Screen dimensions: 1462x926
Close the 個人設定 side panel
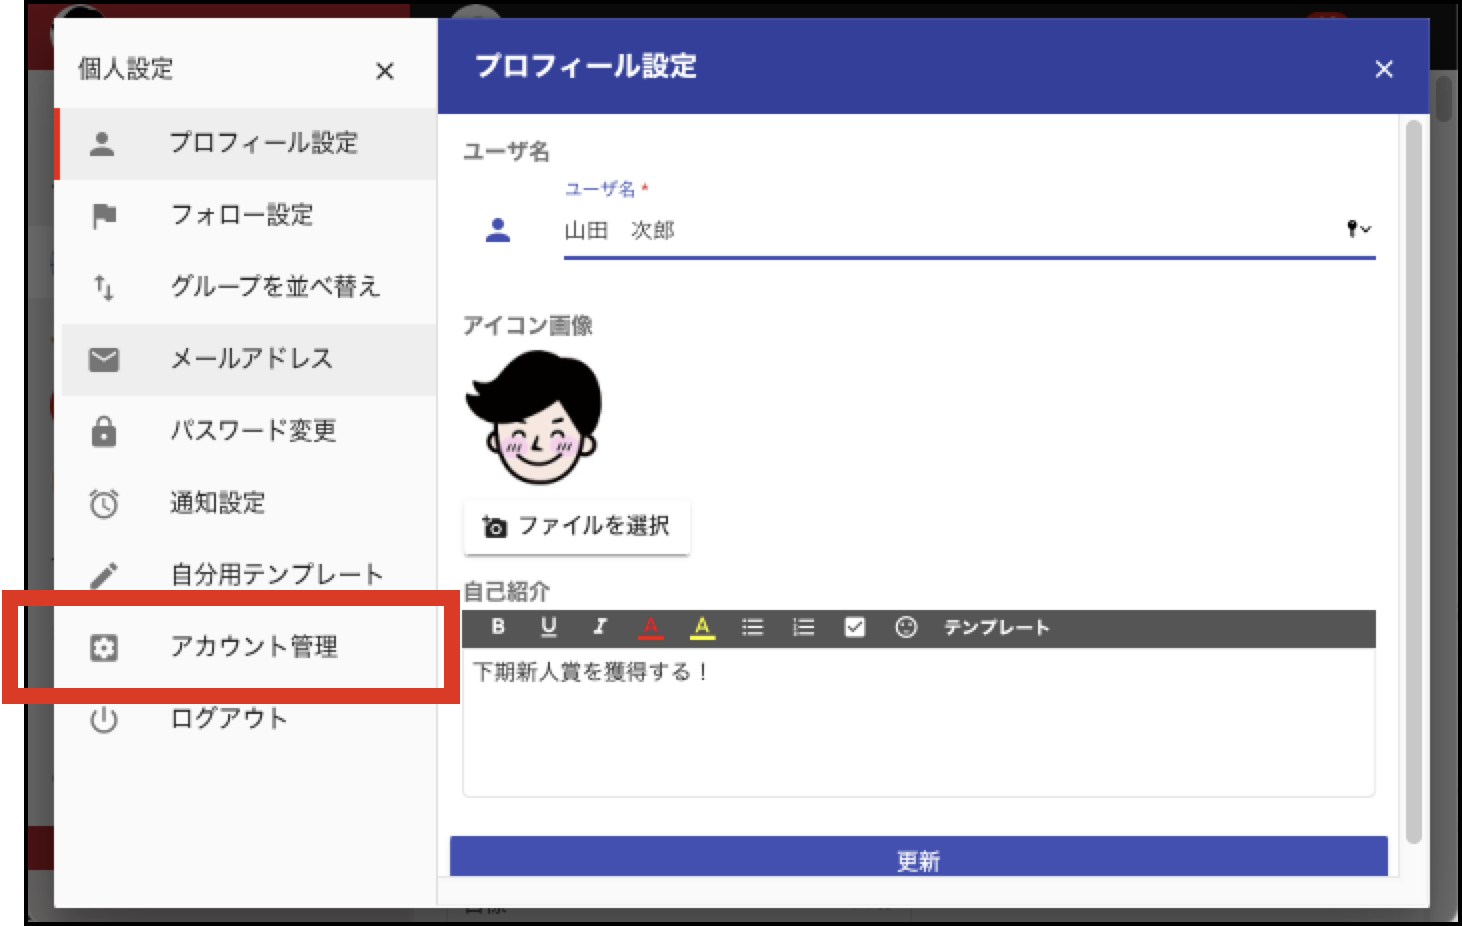point(384,71)
